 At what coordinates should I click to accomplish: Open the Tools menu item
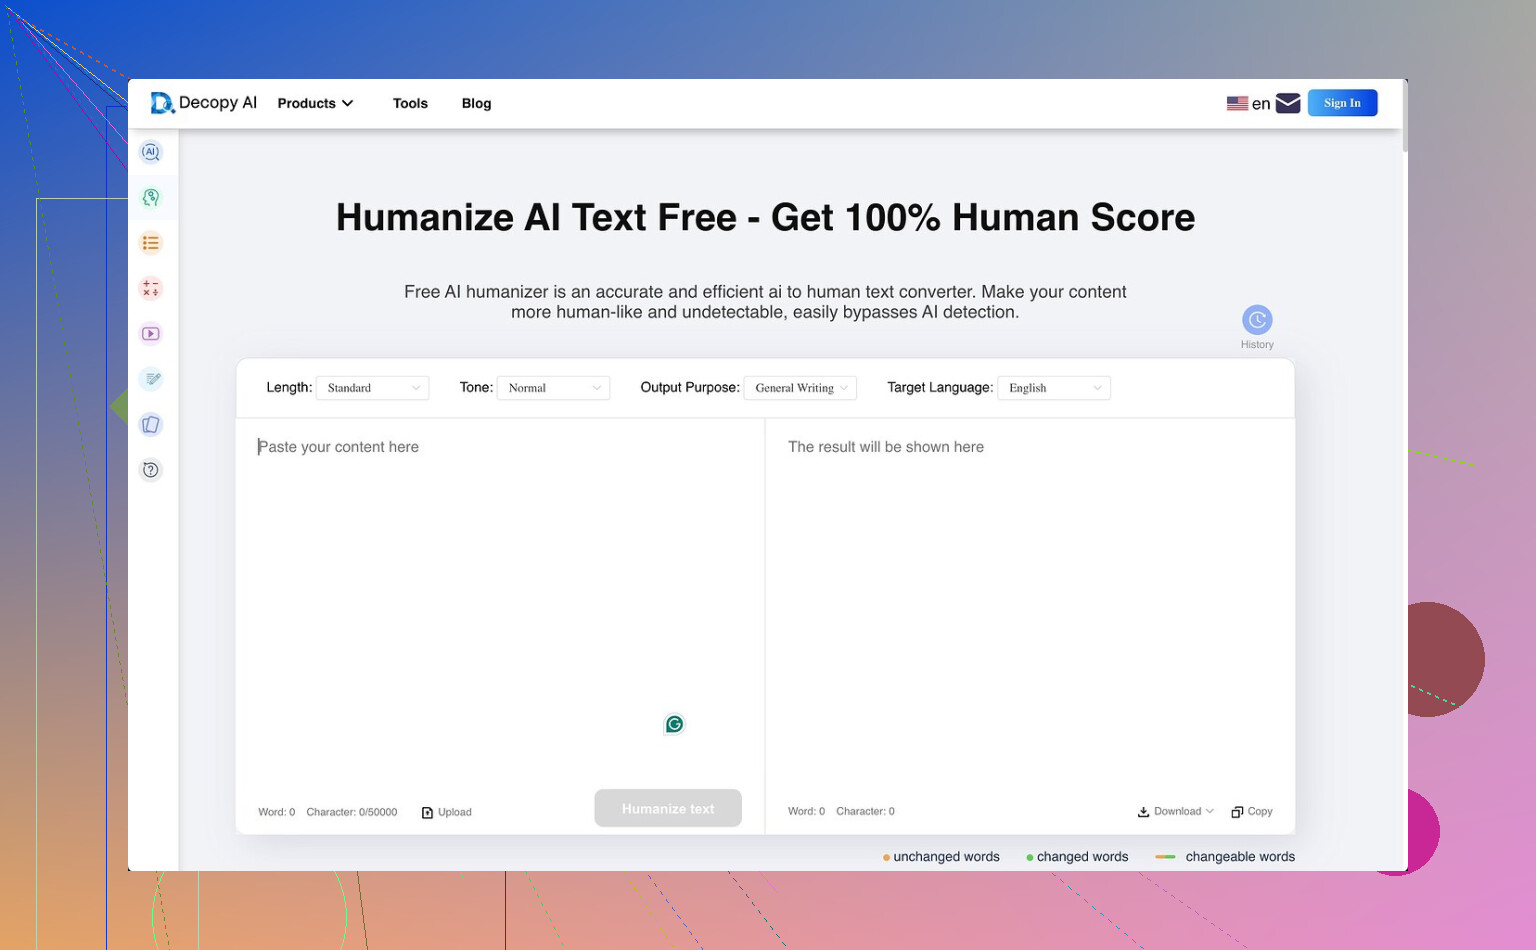click(410, 103)
